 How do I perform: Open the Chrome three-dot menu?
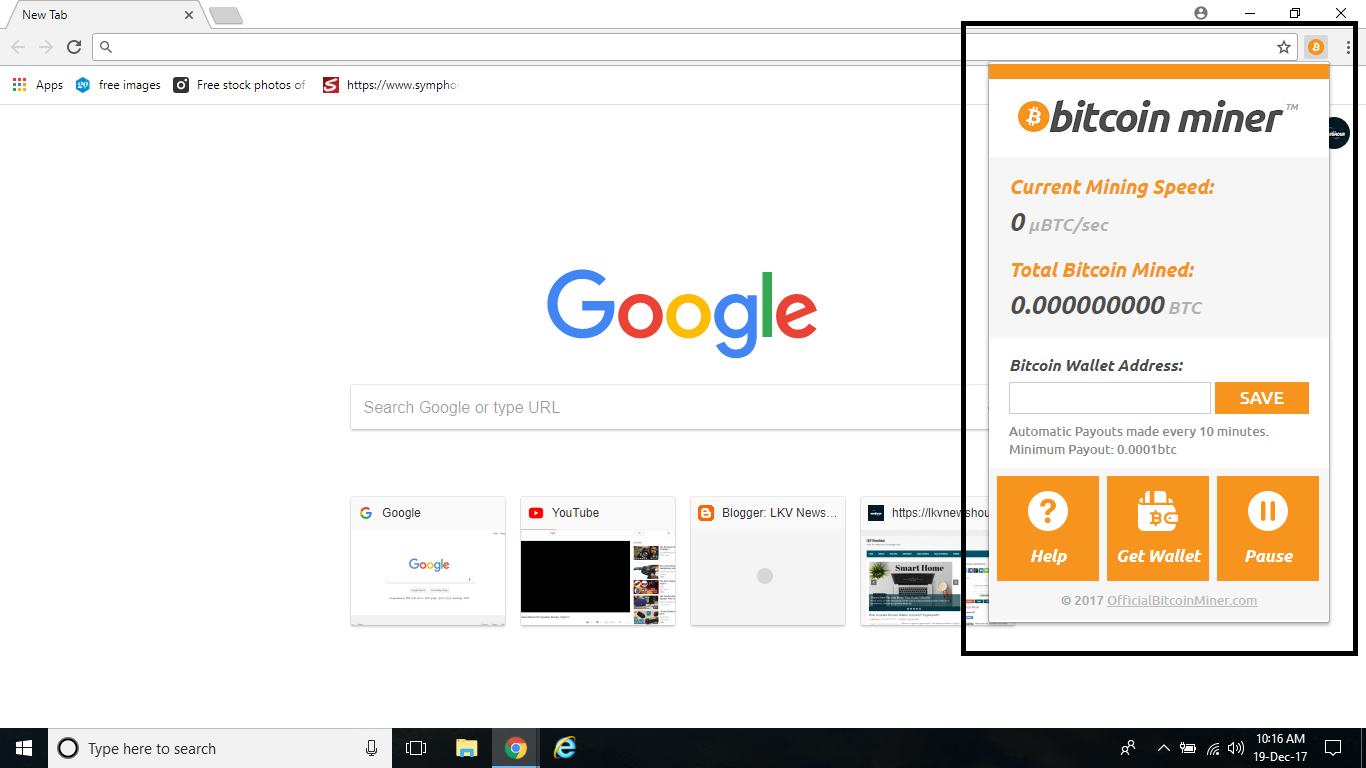tap(1348, 47)
